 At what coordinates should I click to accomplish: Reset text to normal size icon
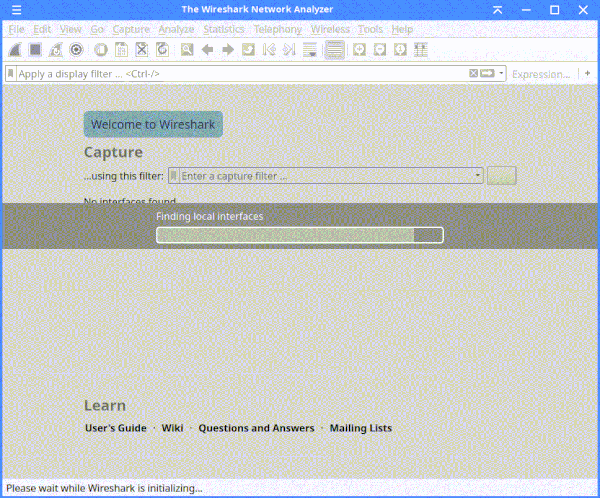tap(400, 50)
